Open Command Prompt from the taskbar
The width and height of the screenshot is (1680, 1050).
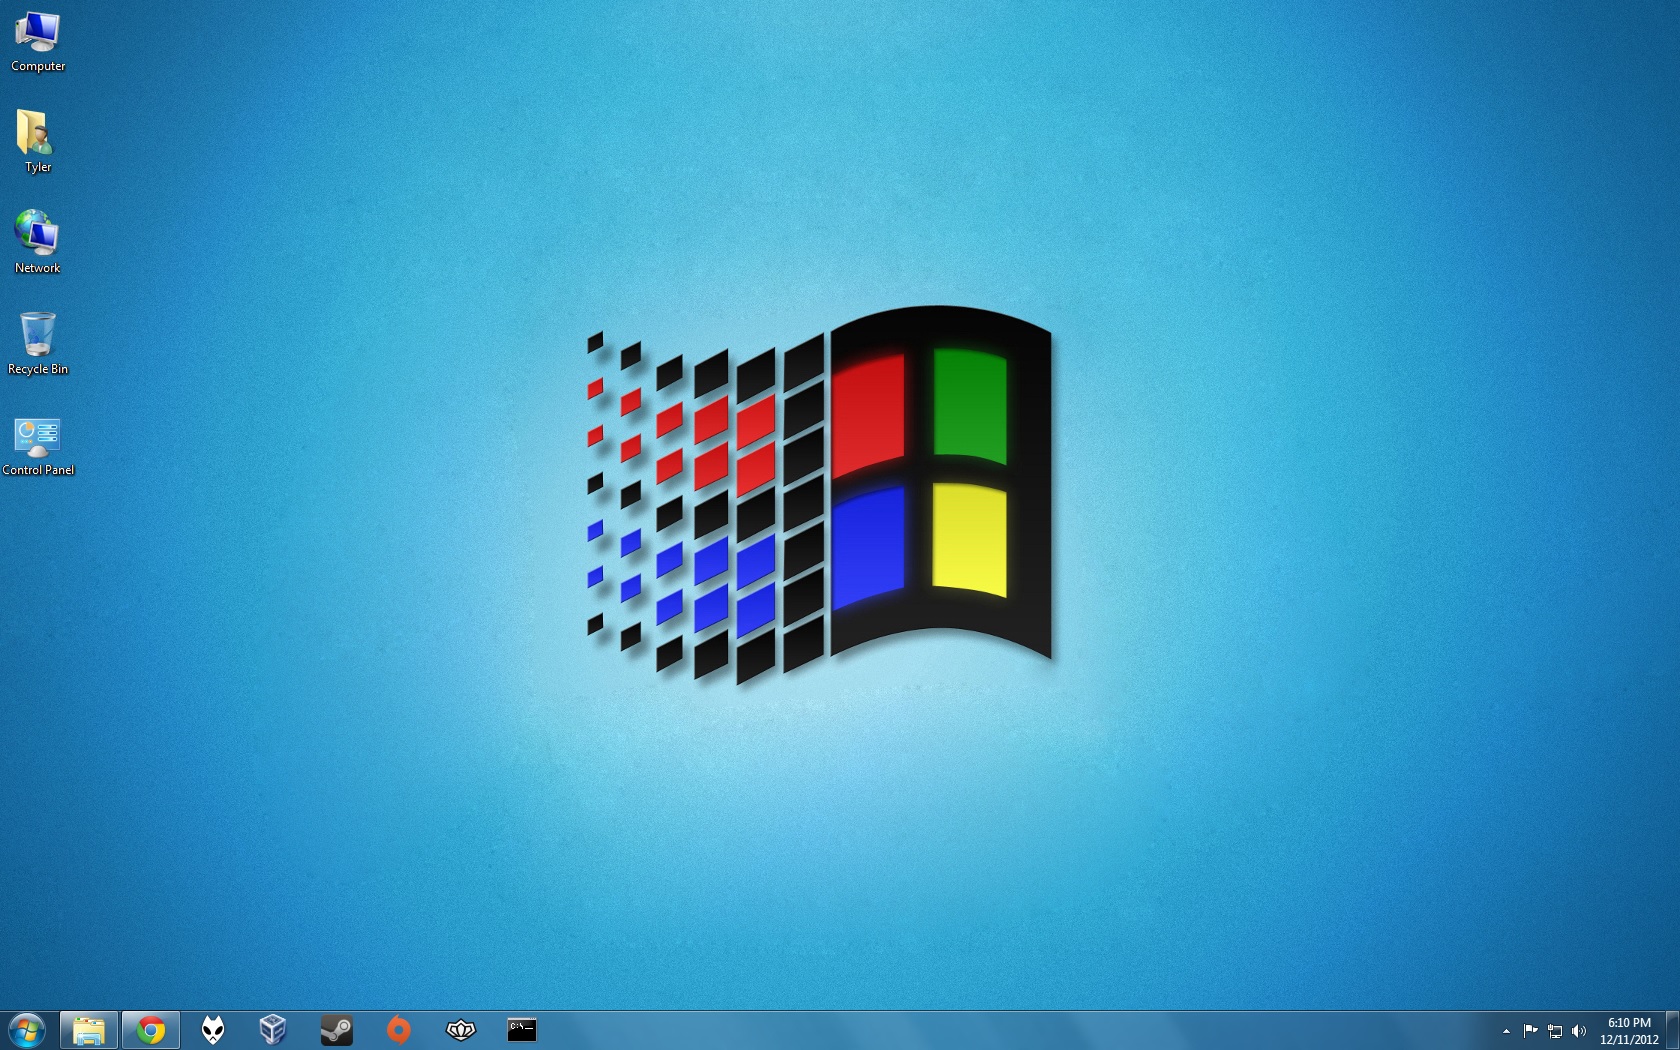pos(522,1030)
